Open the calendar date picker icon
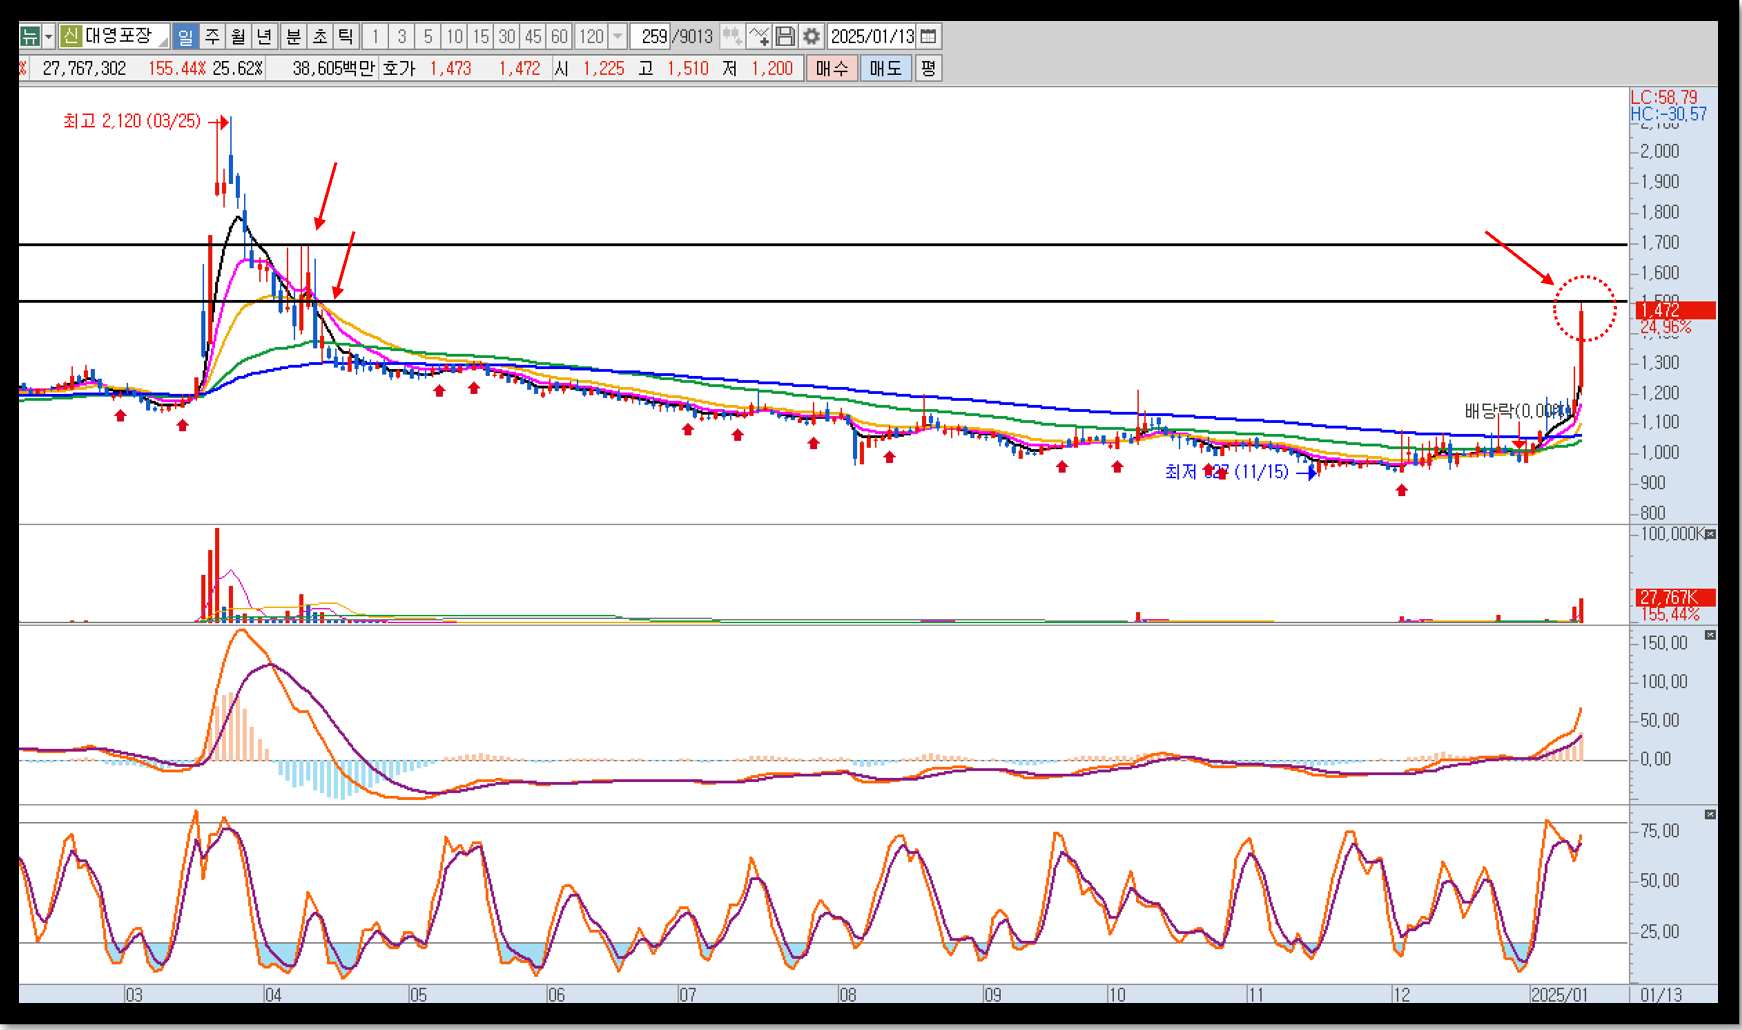This screenshot has height=1030, width=1742. [928, 37]
